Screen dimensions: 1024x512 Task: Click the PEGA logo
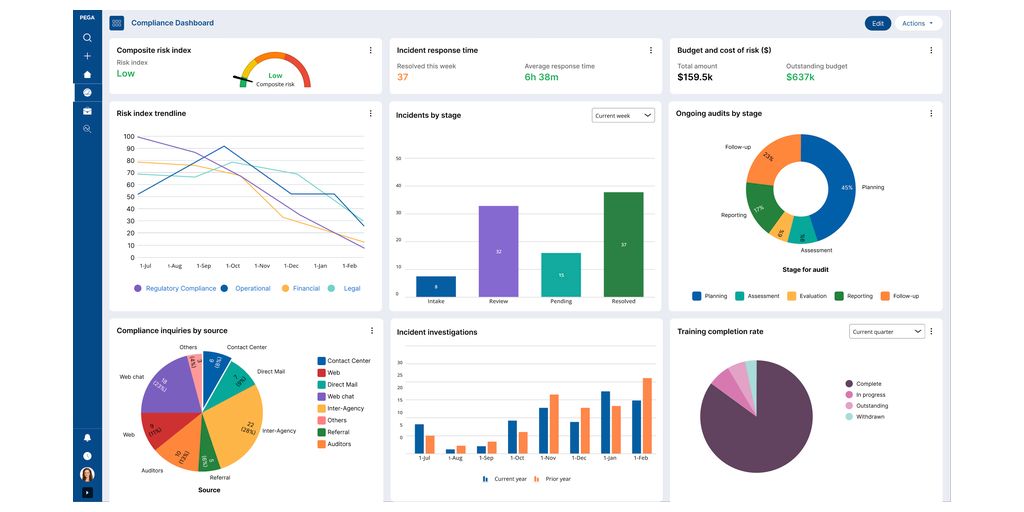87,18
